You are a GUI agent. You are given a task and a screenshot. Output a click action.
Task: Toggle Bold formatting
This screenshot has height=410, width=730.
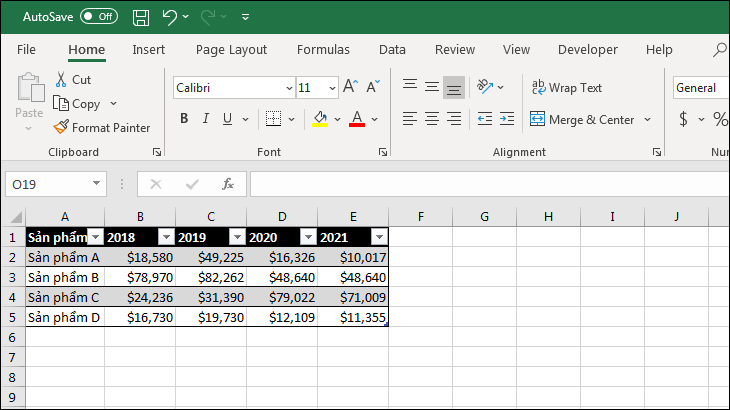pyautogui.click(x=184, y=119)
